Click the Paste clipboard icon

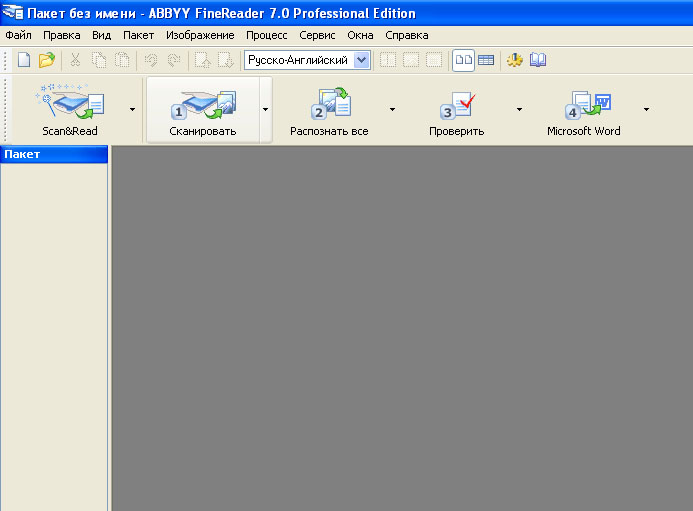122,60
